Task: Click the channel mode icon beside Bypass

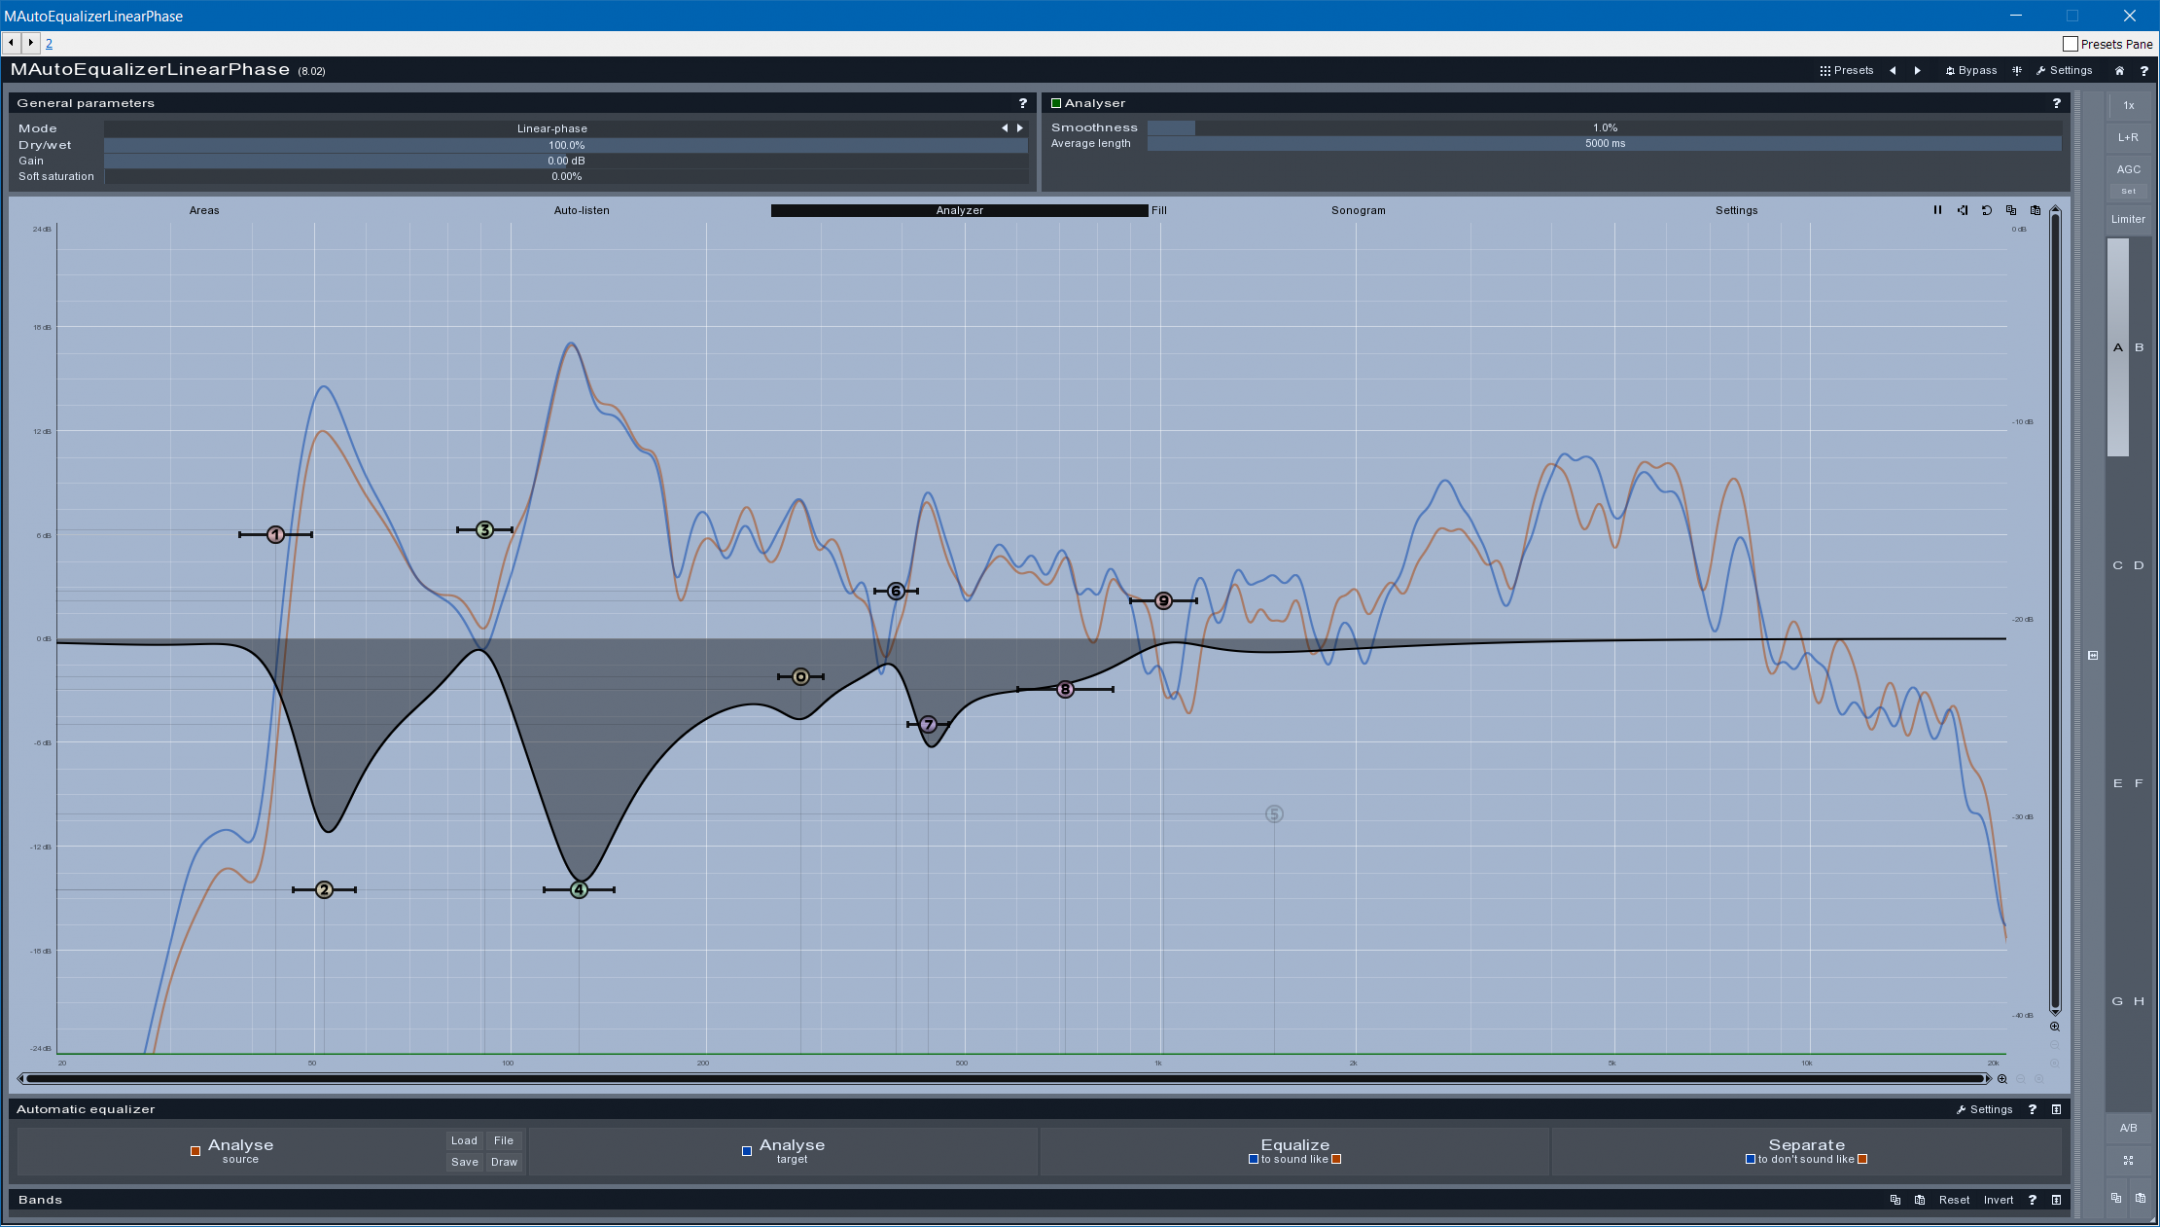Action: coord(2017,70)
